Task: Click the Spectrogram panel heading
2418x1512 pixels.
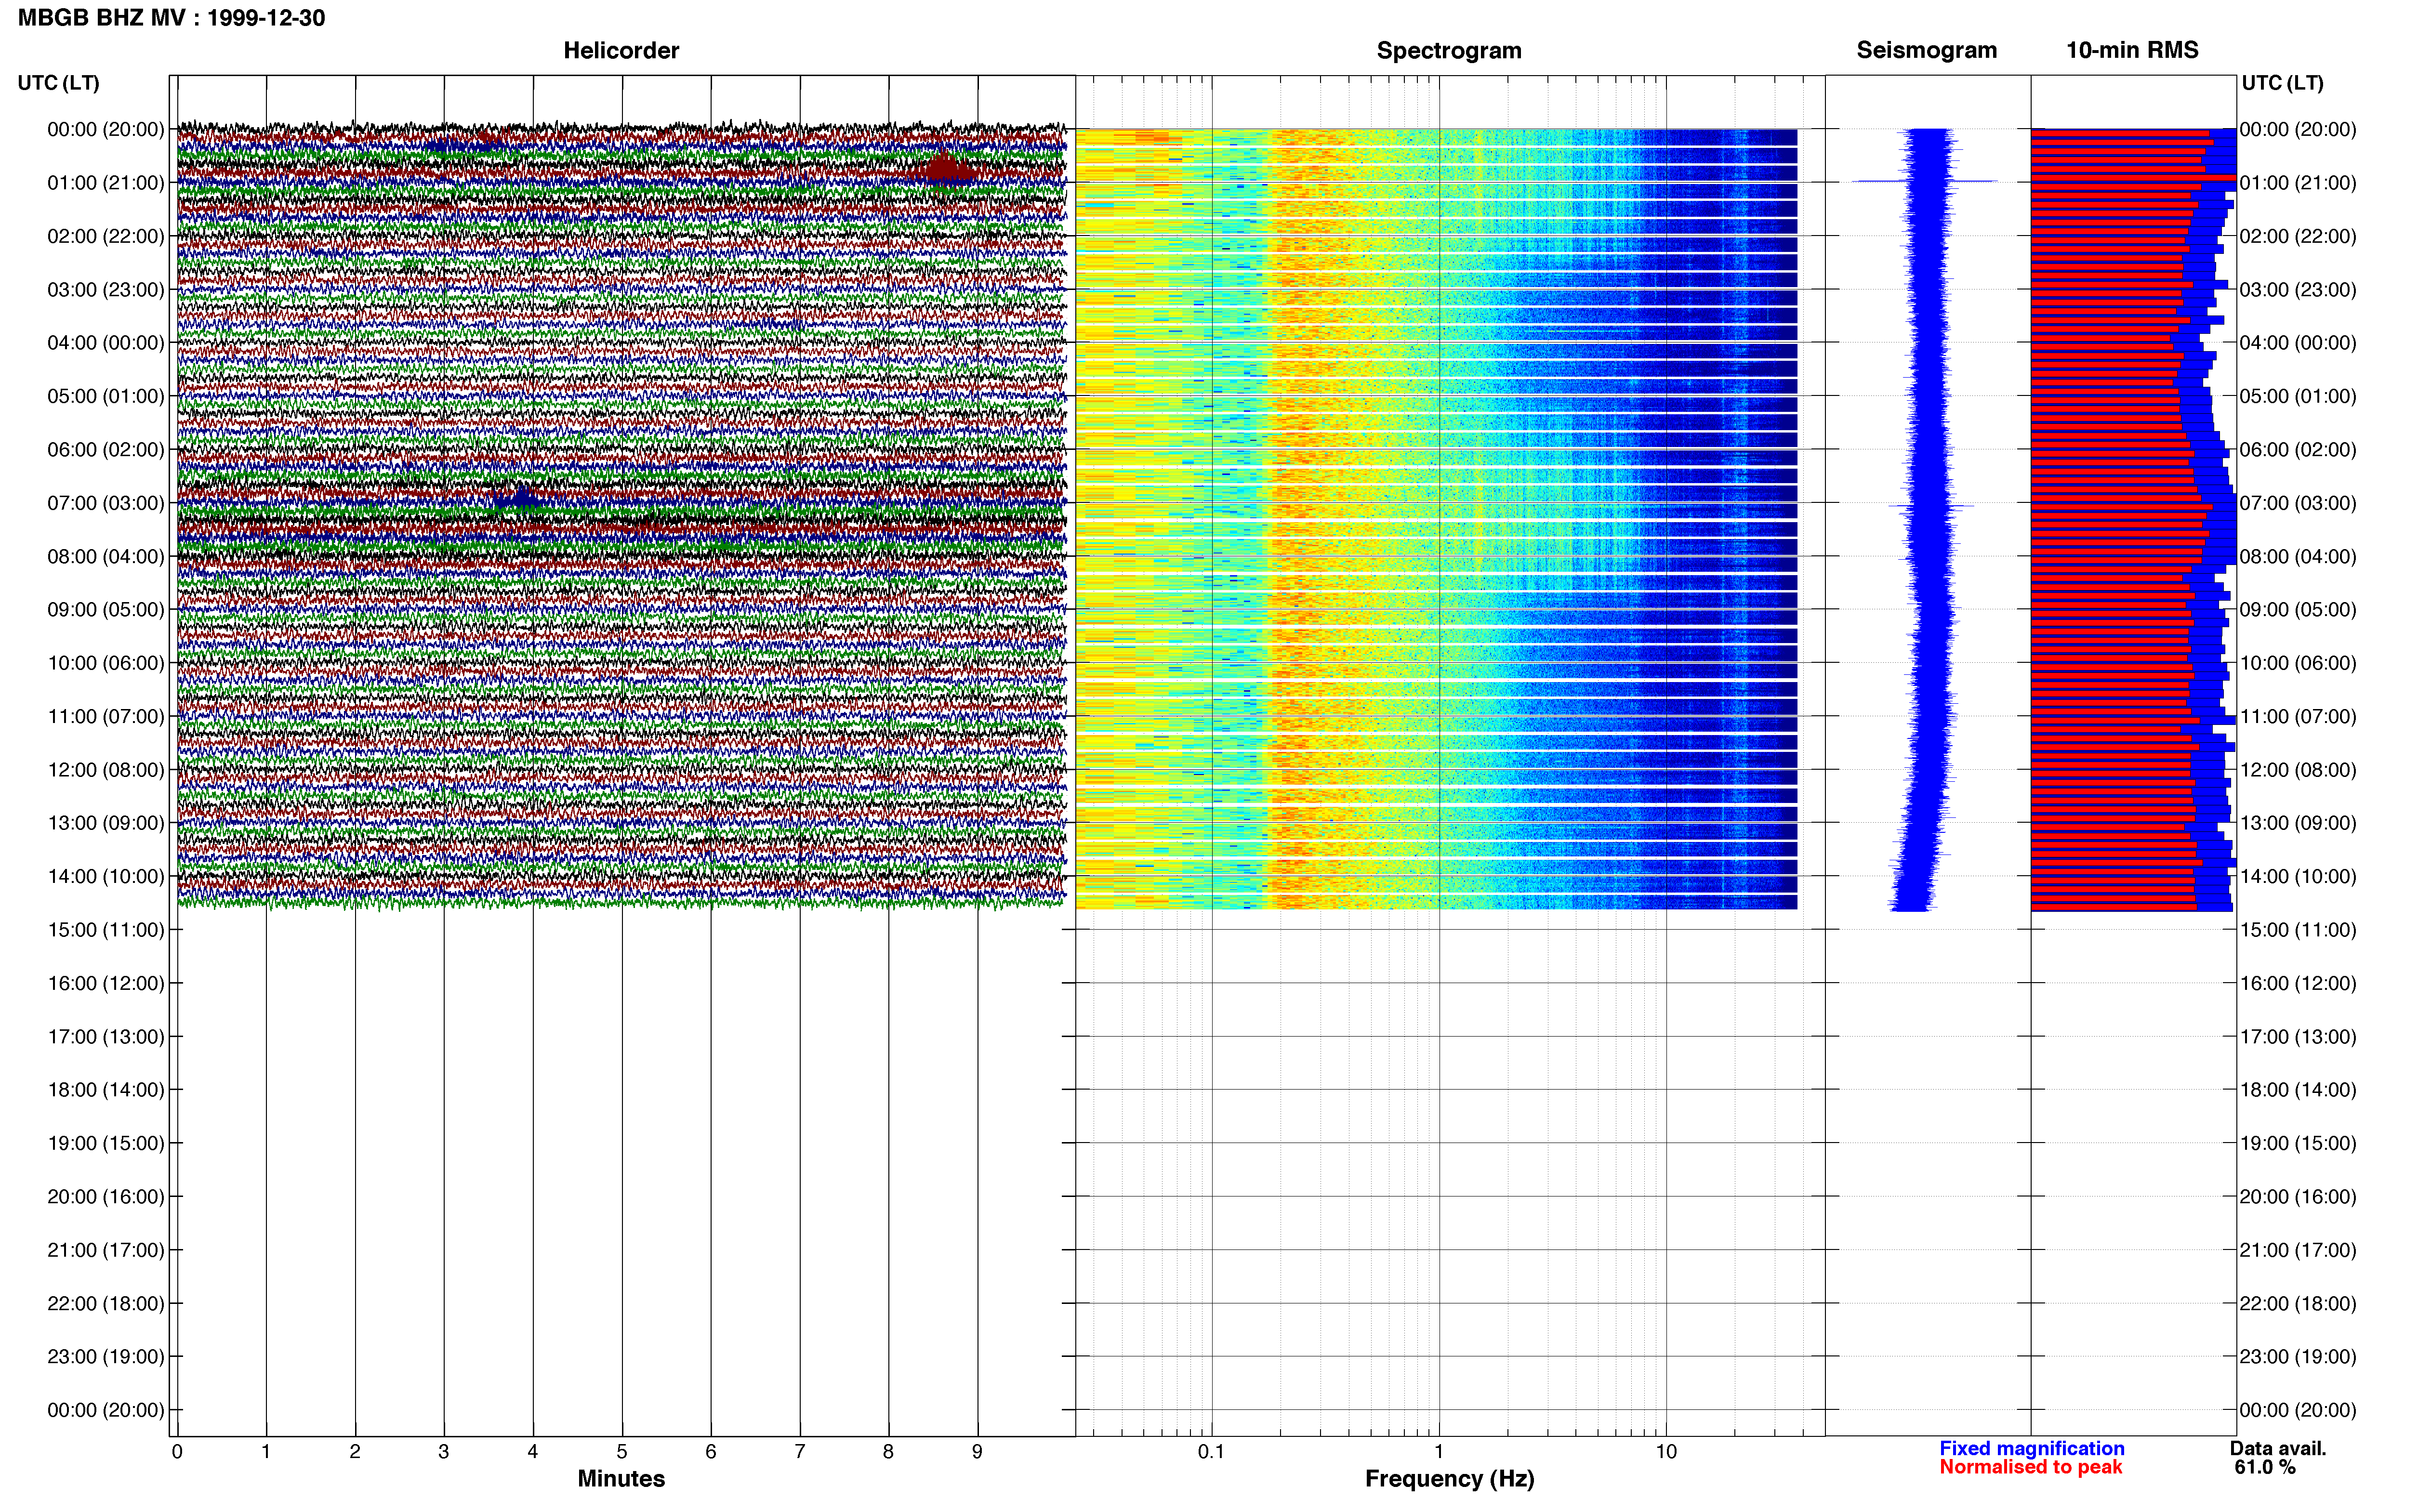Action: [x=1449, y=50]
